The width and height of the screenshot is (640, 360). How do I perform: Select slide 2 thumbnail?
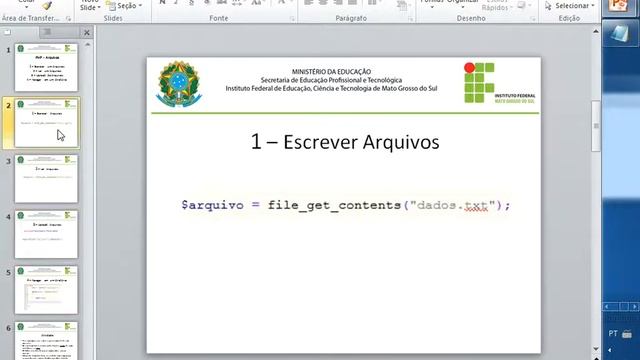point(46,122)
